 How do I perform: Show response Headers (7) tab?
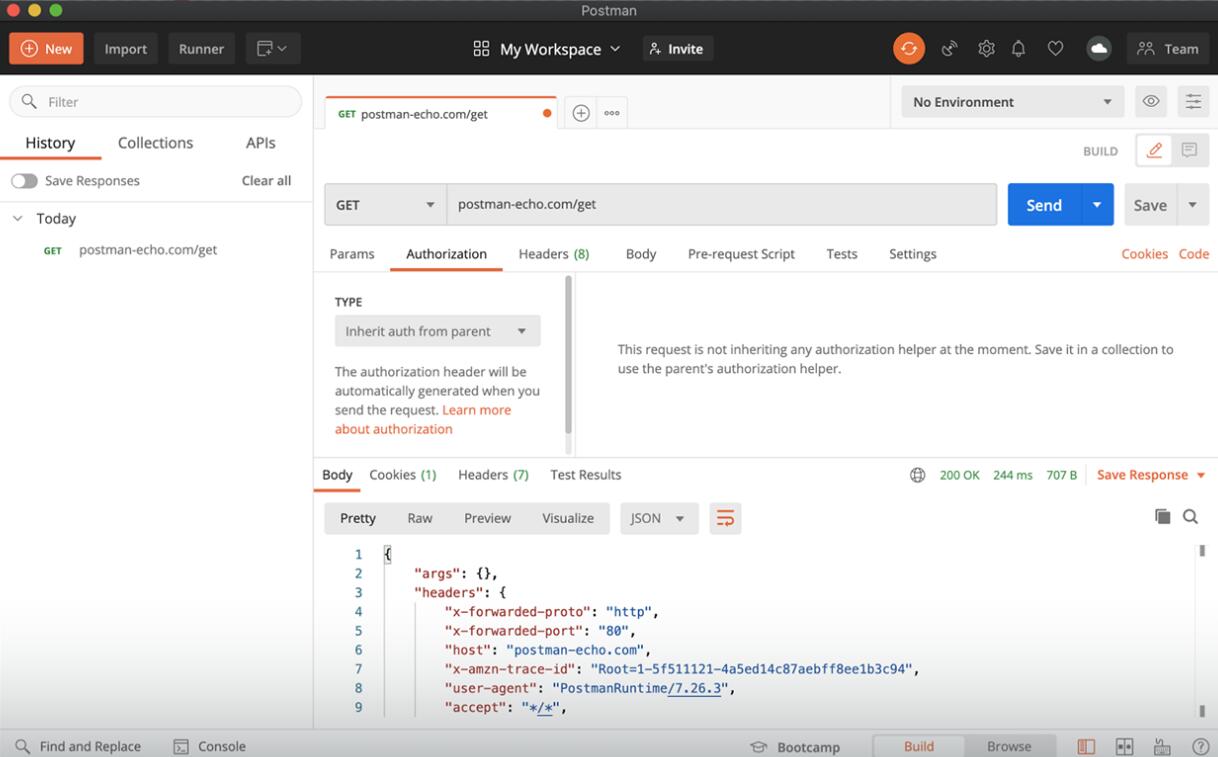(493, 475)
